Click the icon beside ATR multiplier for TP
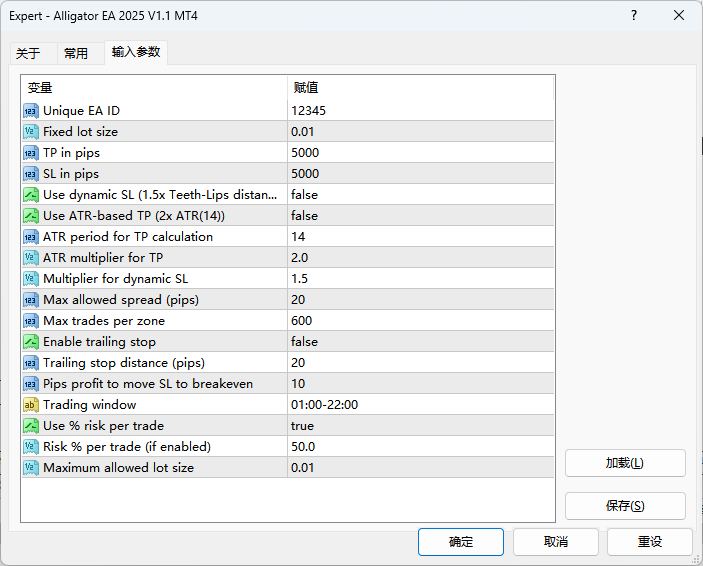Screen dimensions: 703x566 coord(31,258)
